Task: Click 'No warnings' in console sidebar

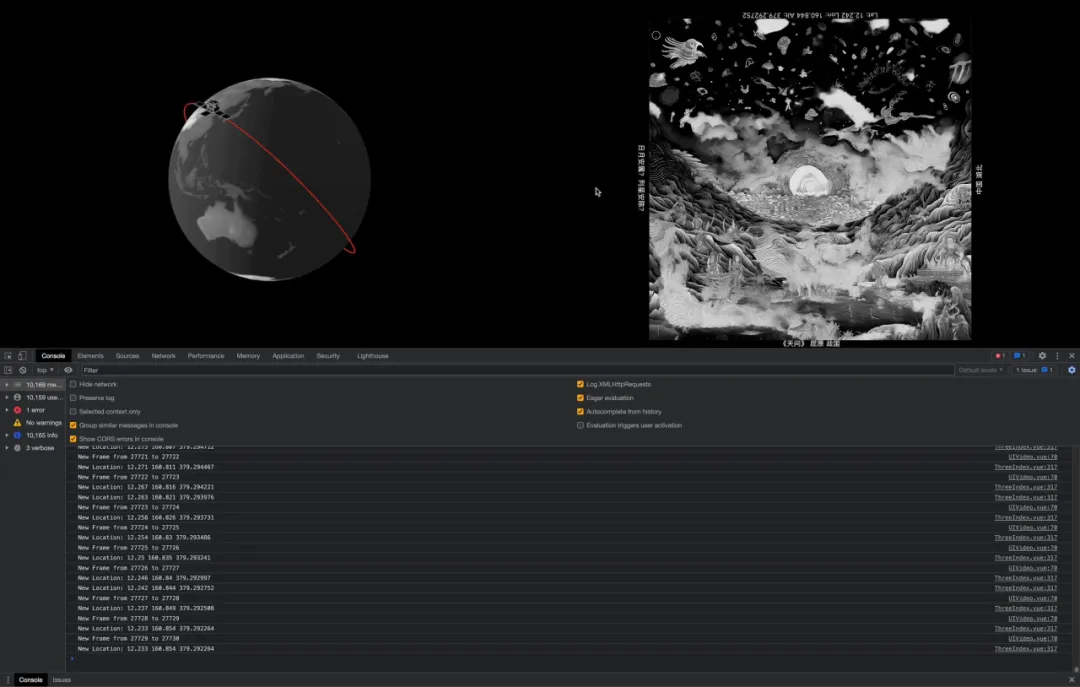Action: (44, 422)
